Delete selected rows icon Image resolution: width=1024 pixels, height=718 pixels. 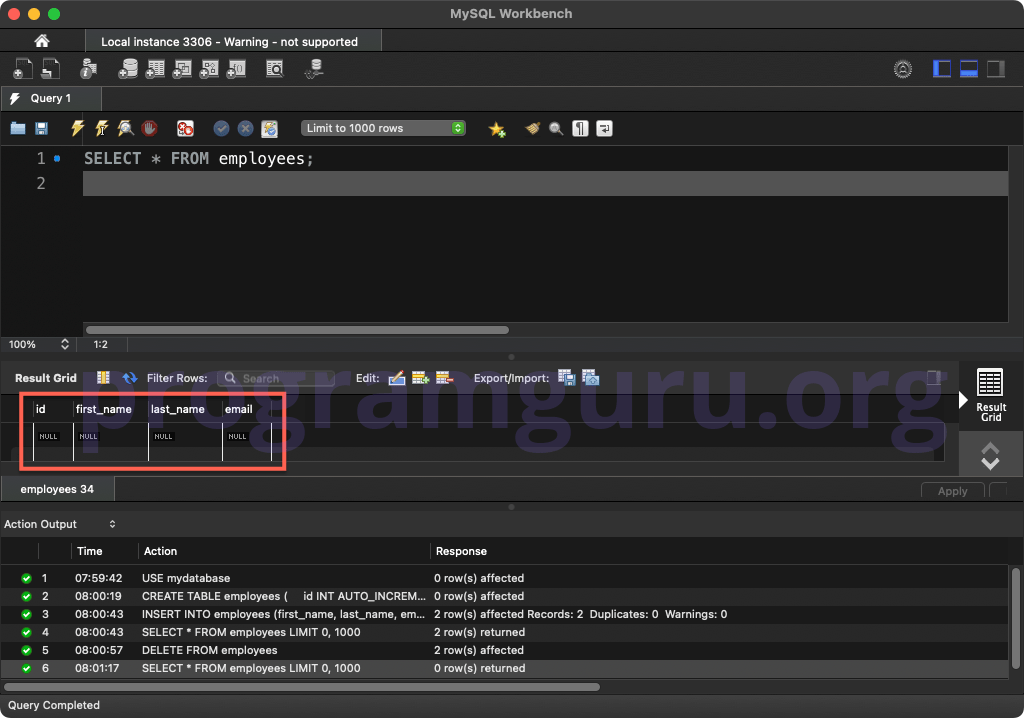[x=445, y=378]
